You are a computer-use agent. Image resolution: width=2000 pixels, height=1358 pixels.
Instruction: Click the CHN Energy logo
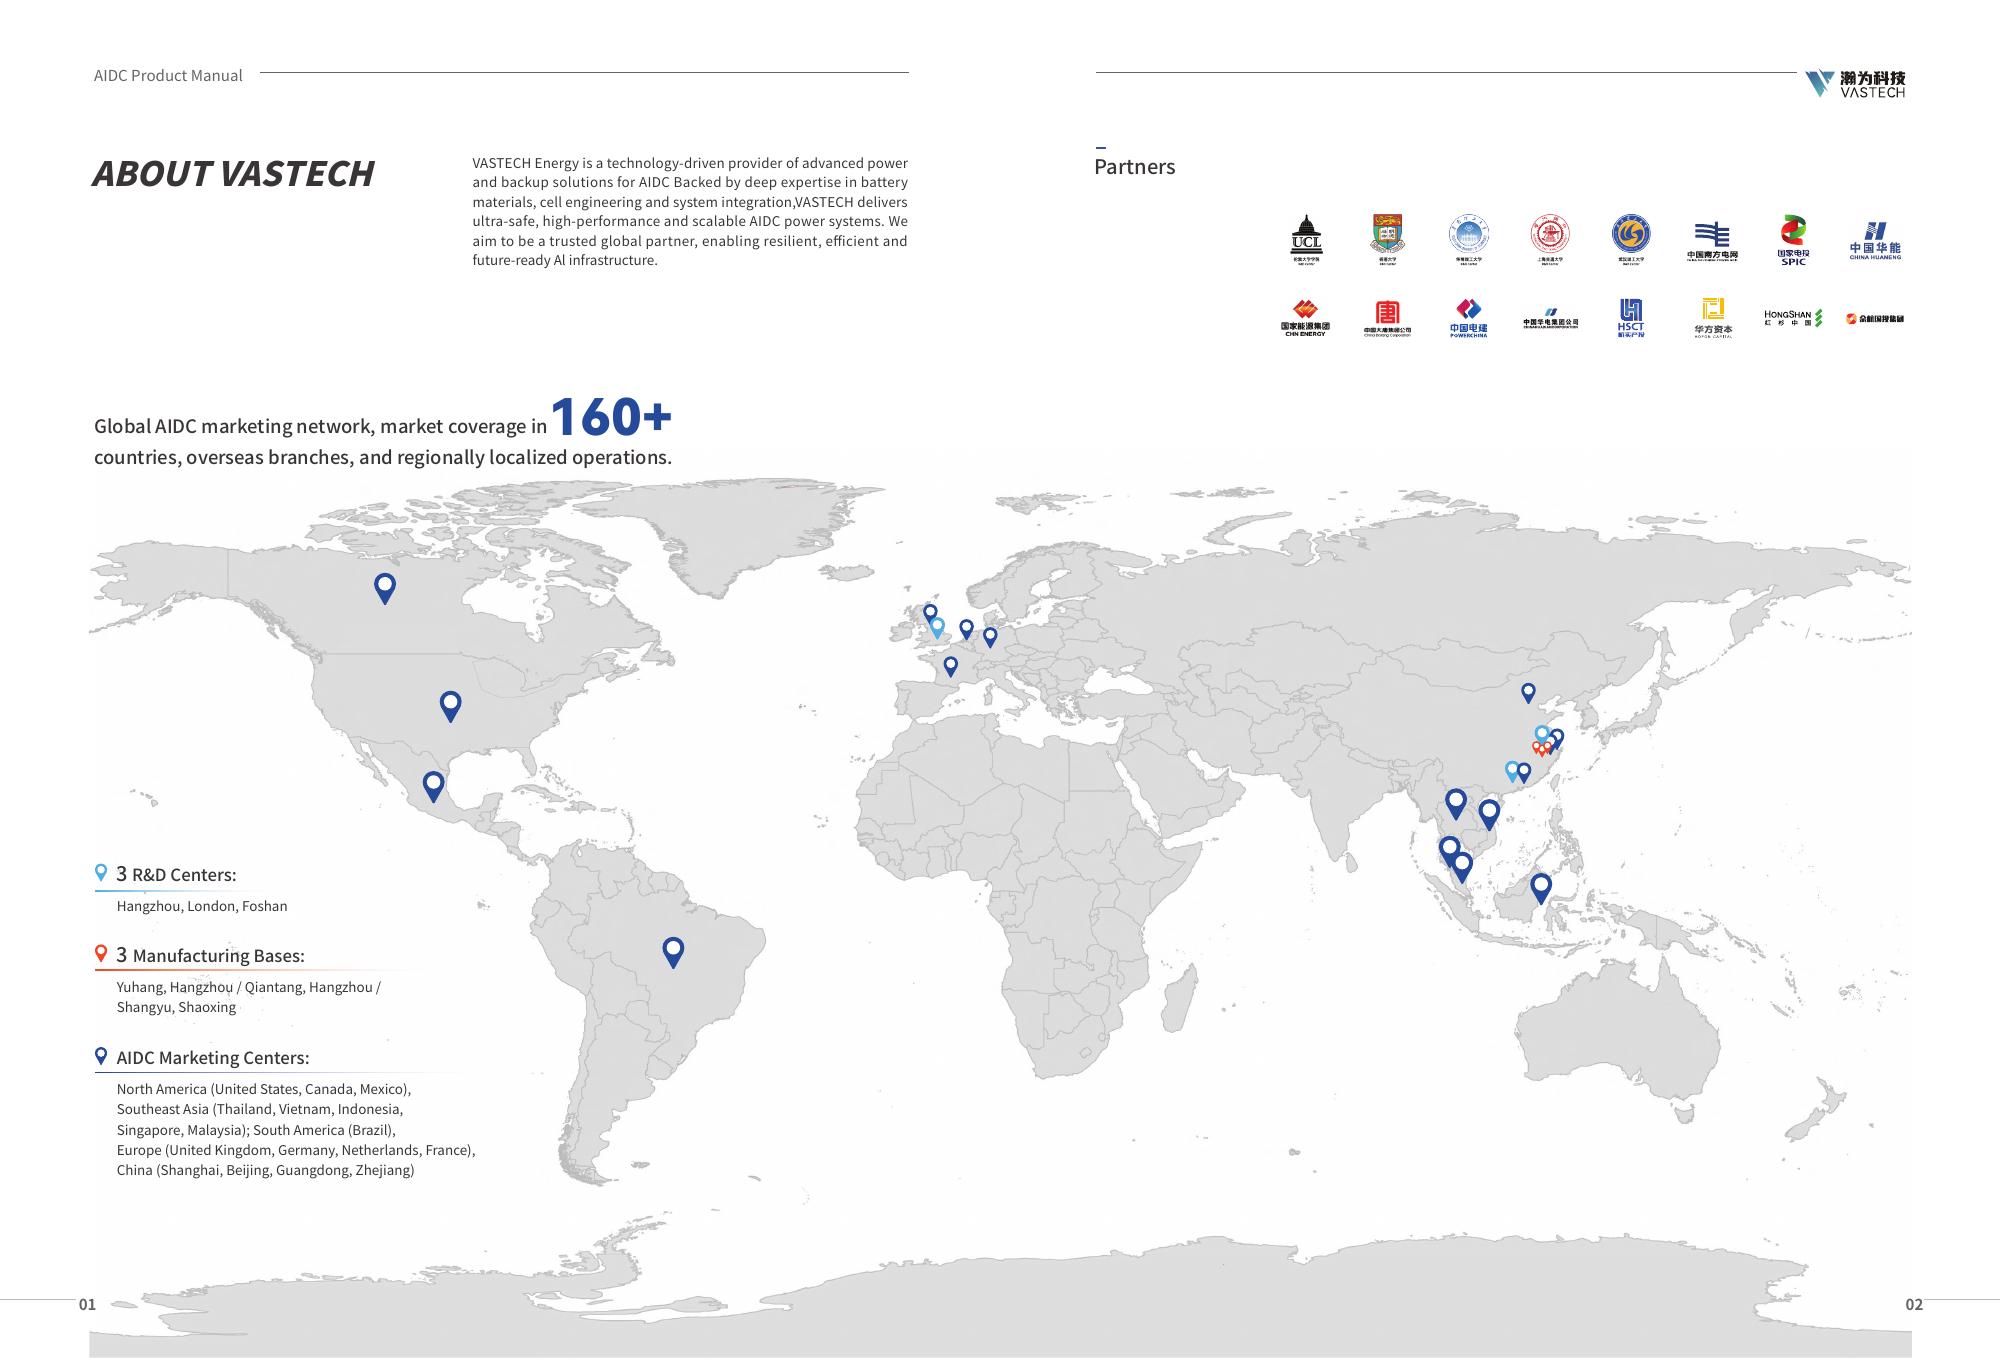tap(1305, 318)
